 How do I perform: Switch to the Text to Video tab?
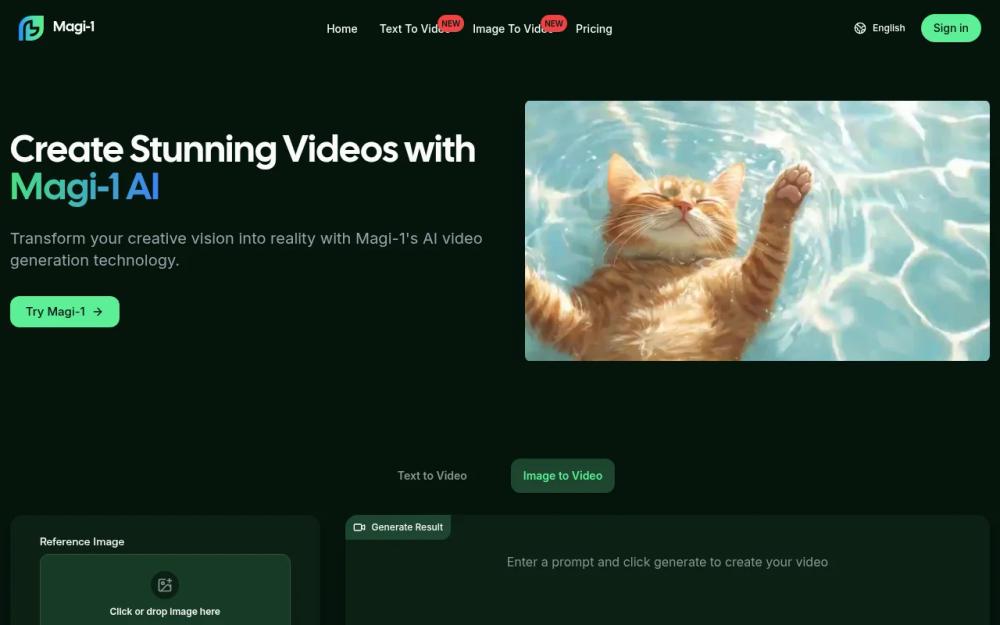(x=432, y=476)
